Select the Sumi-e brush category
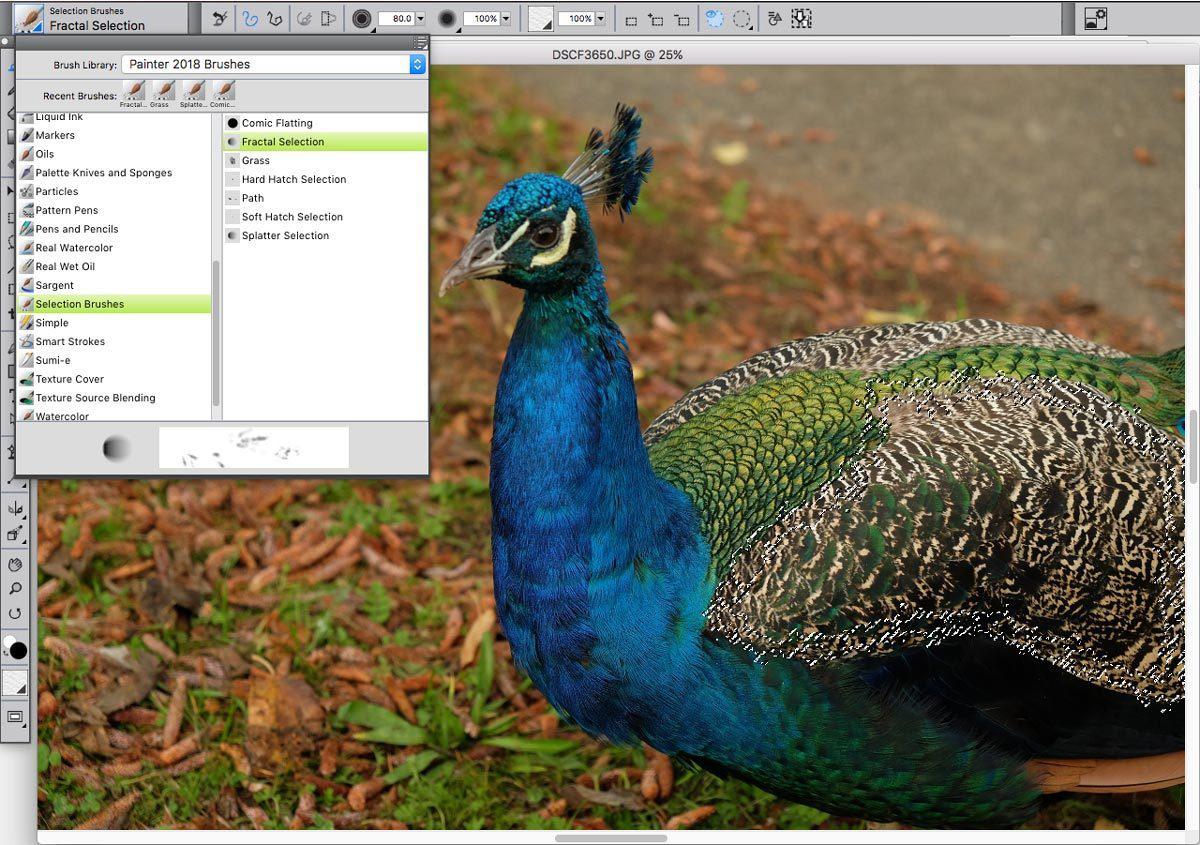The height and width of the screenshot is (845, 1200). pyautogui.click(x=114, y=360)
